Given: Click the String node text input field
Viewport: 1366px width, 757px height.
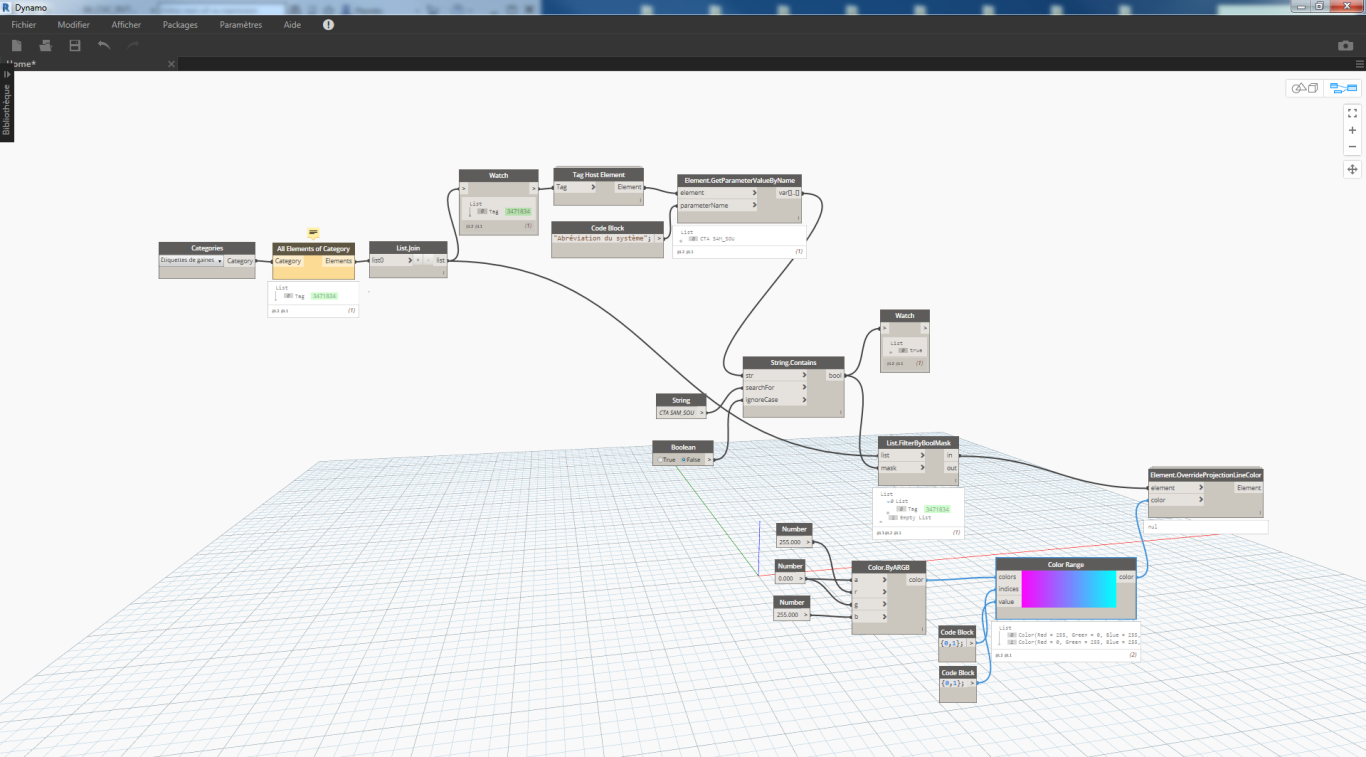Looking at the screenshot, I should point(677,412).
